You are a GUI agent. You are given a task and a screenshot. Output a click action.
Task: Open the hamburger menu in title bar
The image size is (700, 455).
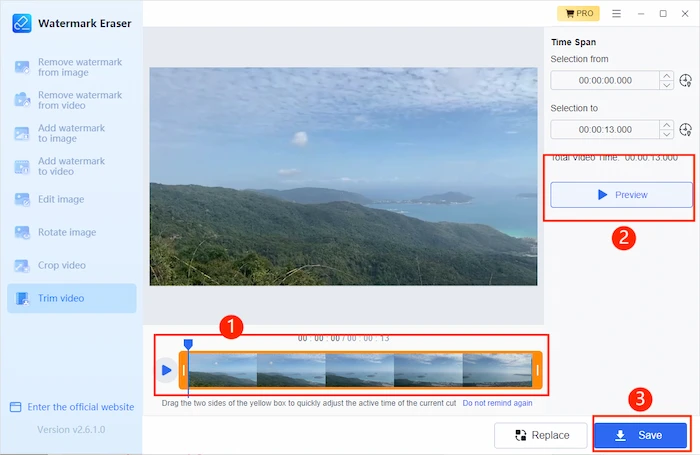point(616,14)
